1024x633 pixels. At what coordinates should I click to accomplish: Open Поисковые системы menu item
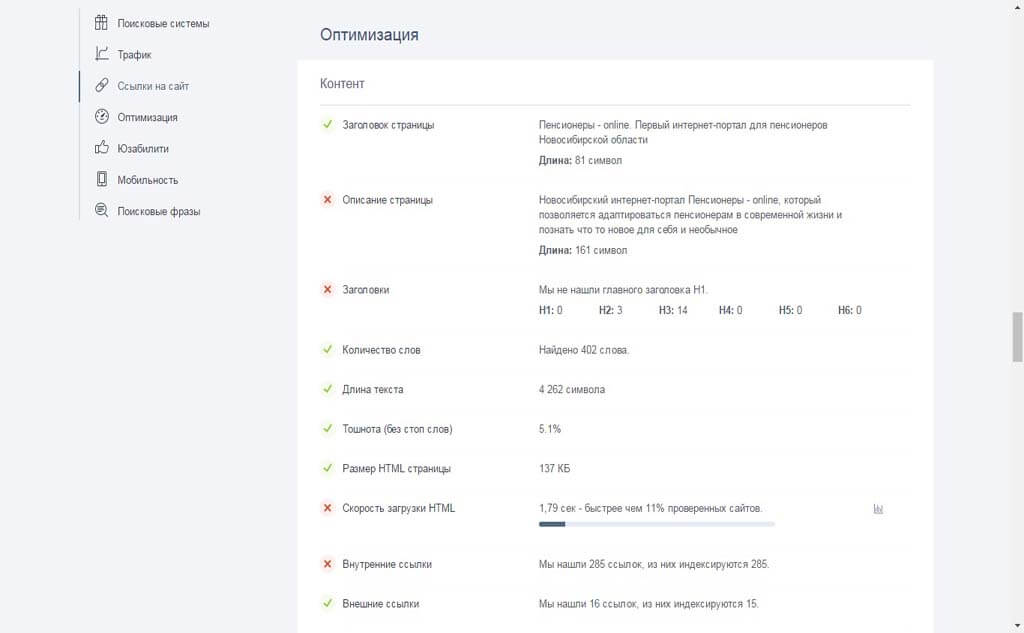[x=163, y=23]
